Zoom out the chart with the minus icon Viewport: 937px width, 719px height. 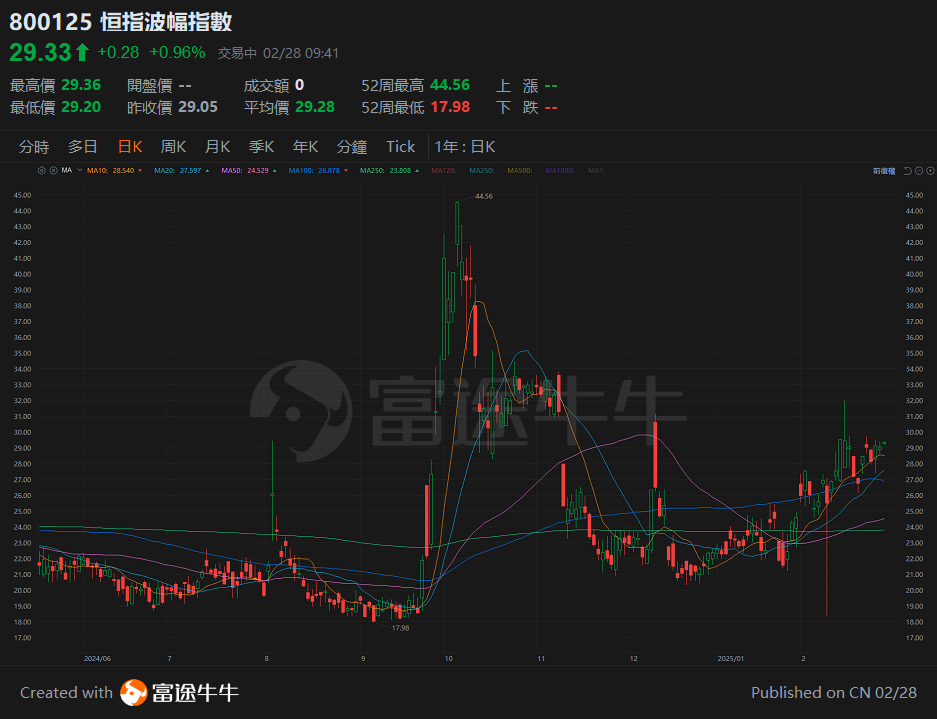pyautogui.click(x=919, y=171)
